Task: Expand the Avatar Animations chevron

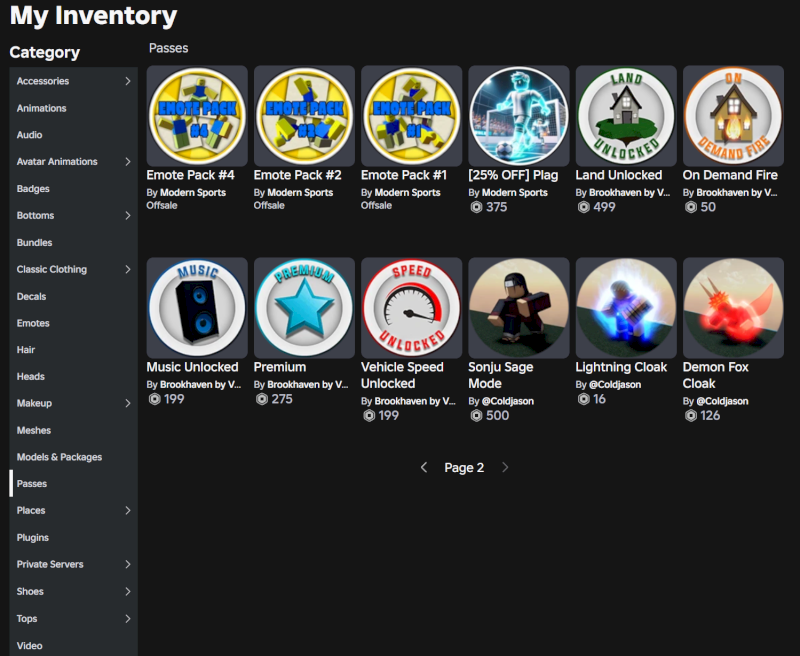Action: 128,162
